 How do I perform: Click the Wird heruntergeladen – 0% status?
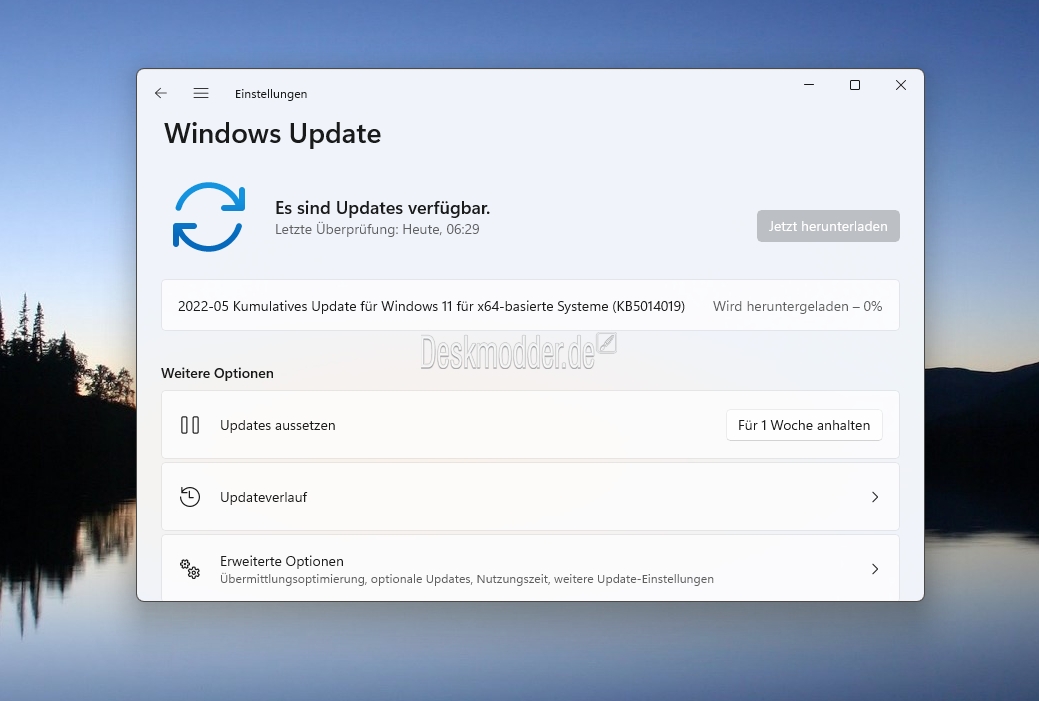(x=797, y=306)
